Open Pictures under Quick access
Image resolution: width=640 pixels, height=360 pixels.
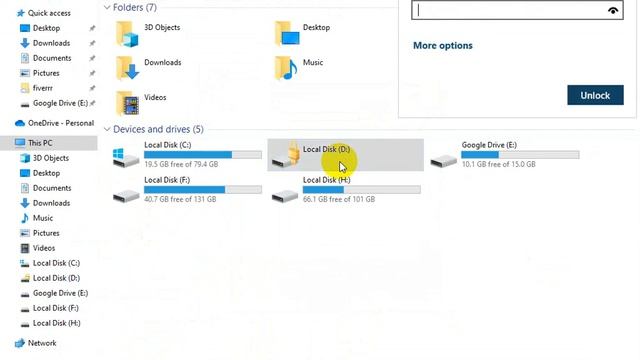coord(46,73)
